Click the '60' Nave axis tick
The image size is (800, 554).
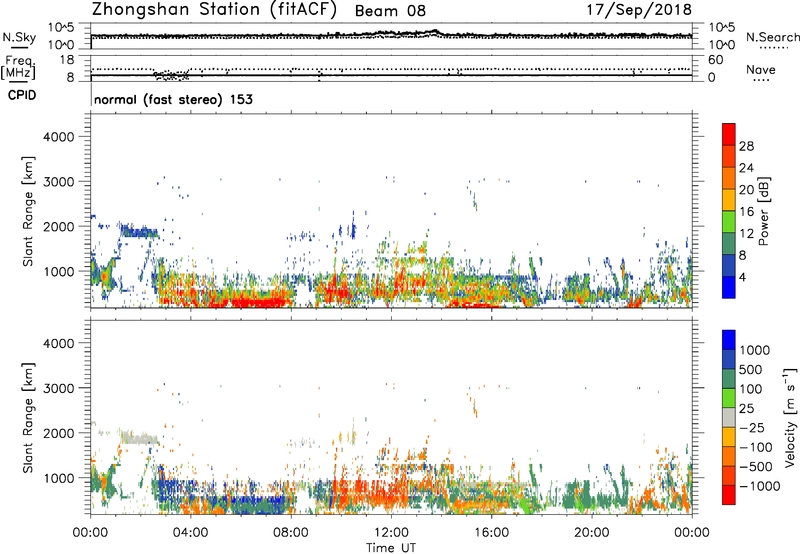click(x=715, y=60)
